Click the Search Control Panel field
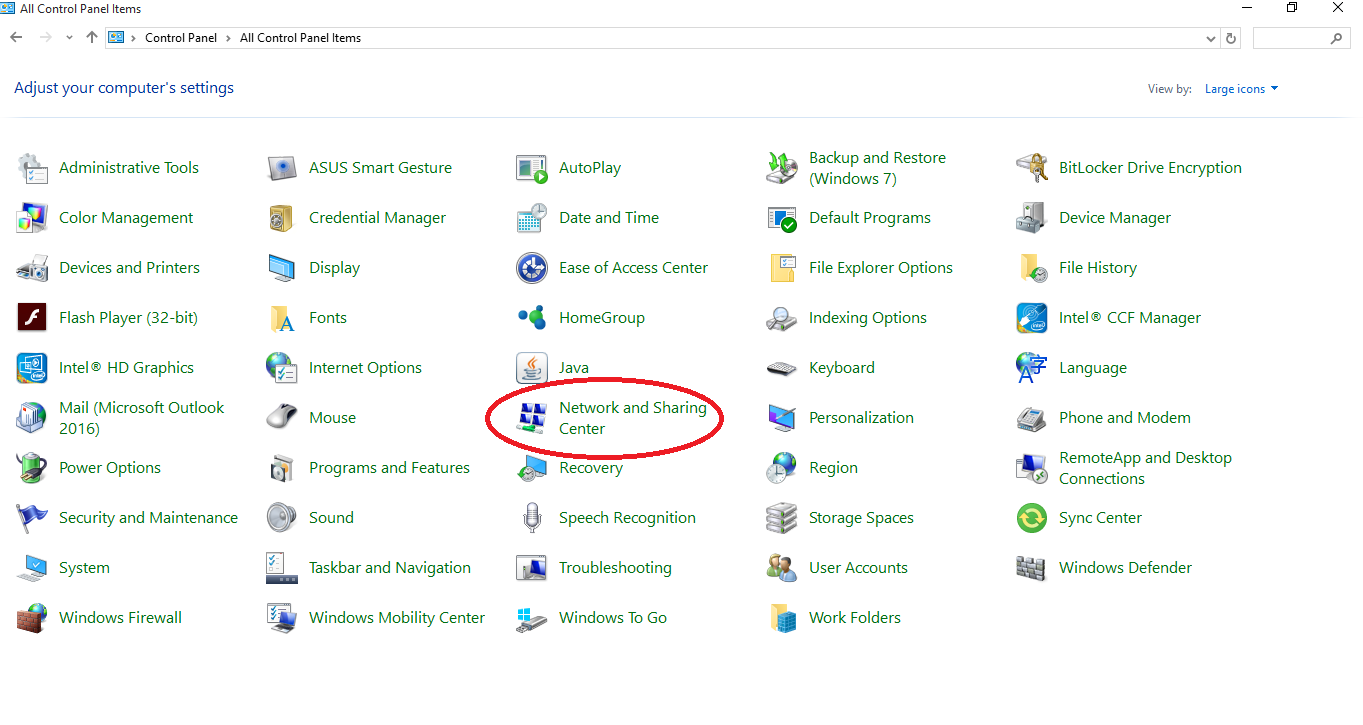This screenshot has width=1363, height=725. (x=1302, y=38)
